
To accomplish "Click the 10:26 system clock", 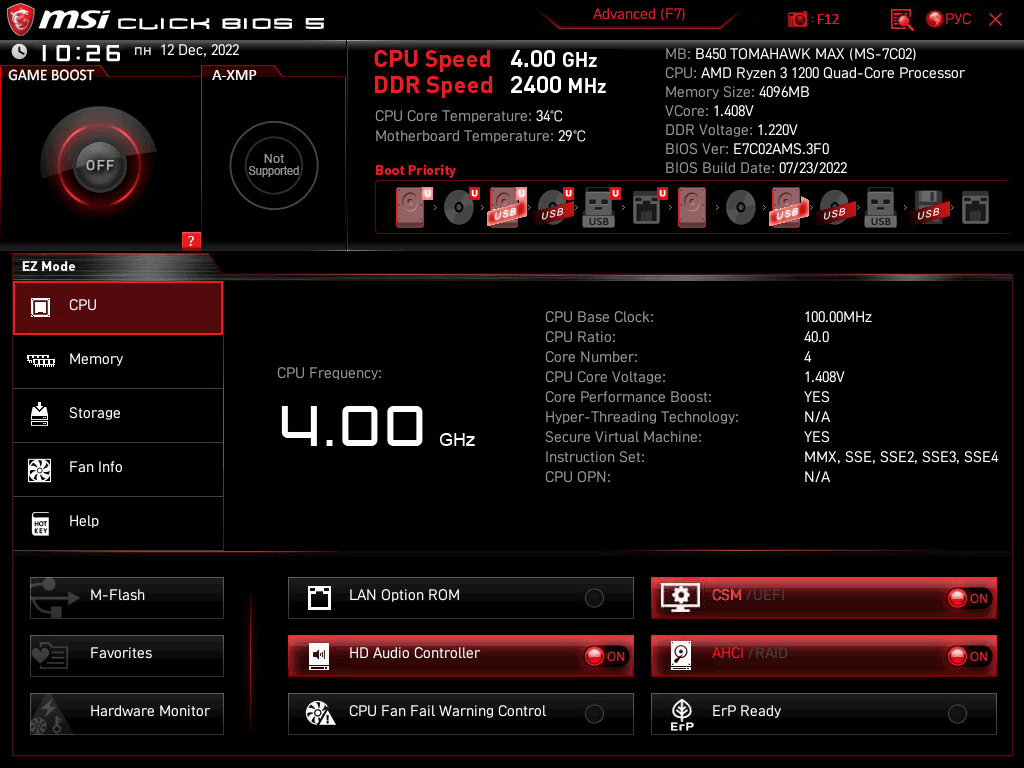I will click(80, 52).
